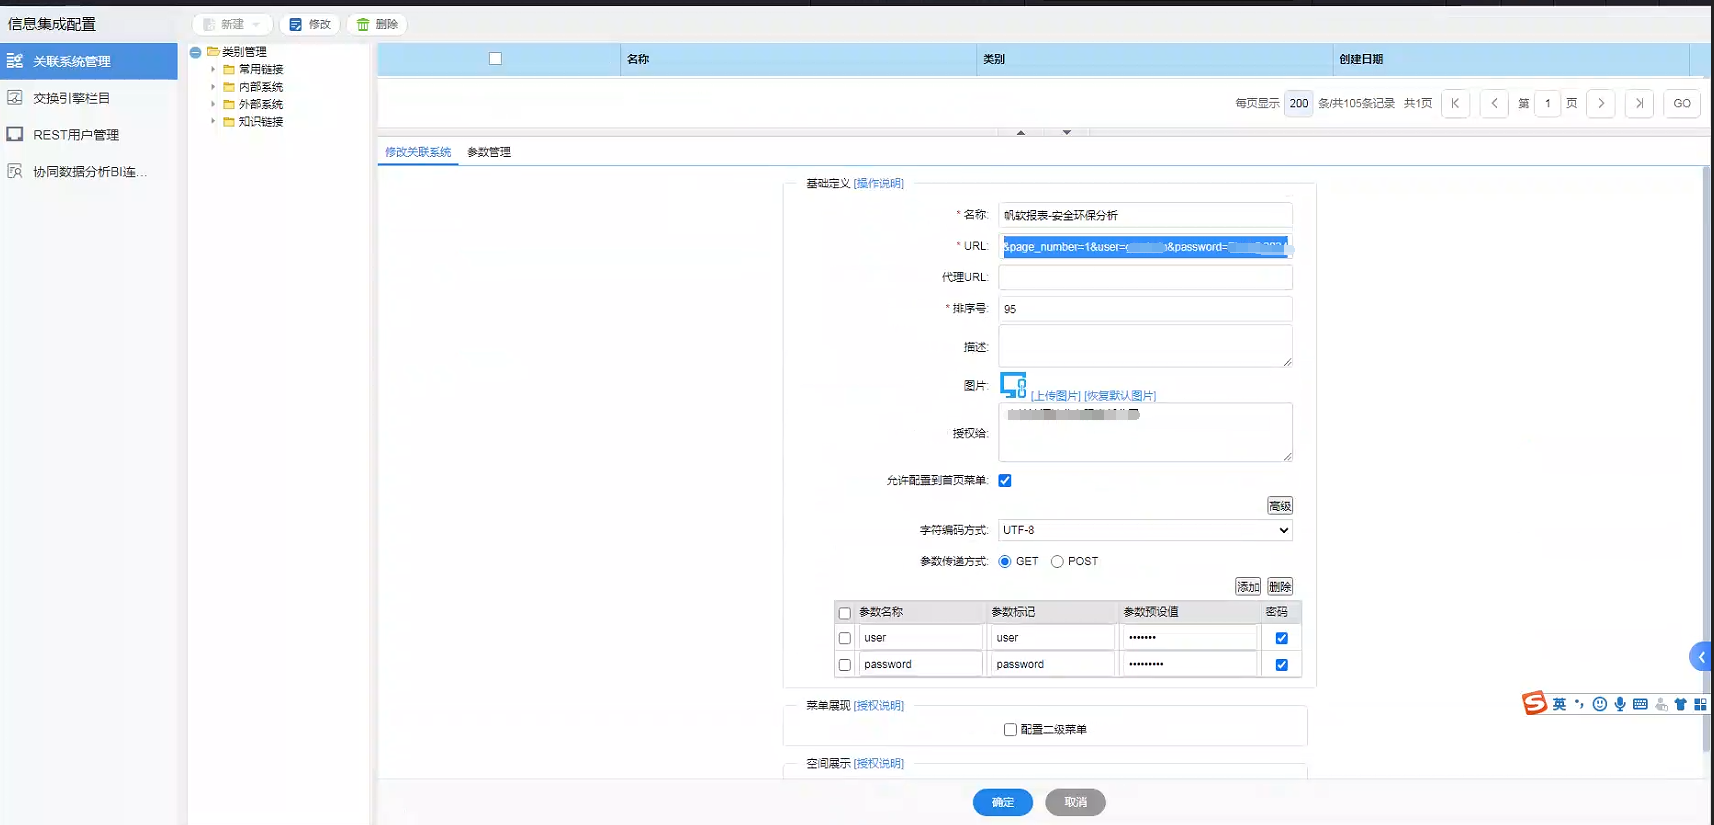Click the 删除 button above parameter table
Screen dimensions: 1714x825
coord(1280,587)
